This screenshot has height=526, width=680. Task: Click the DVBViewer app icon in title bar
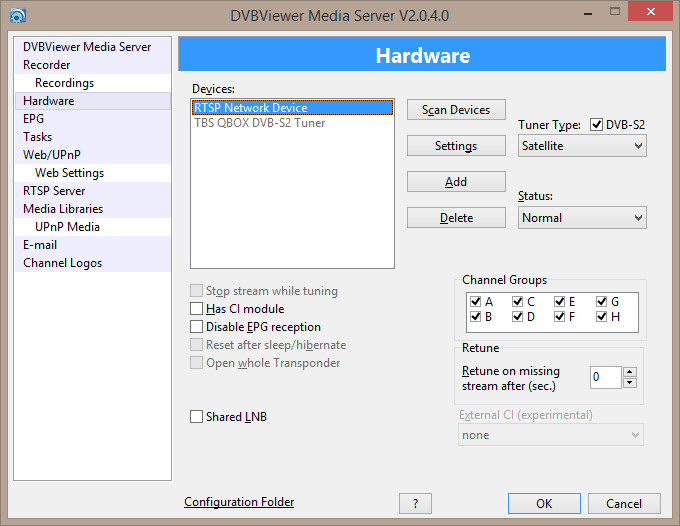click(x=17, y=13)
